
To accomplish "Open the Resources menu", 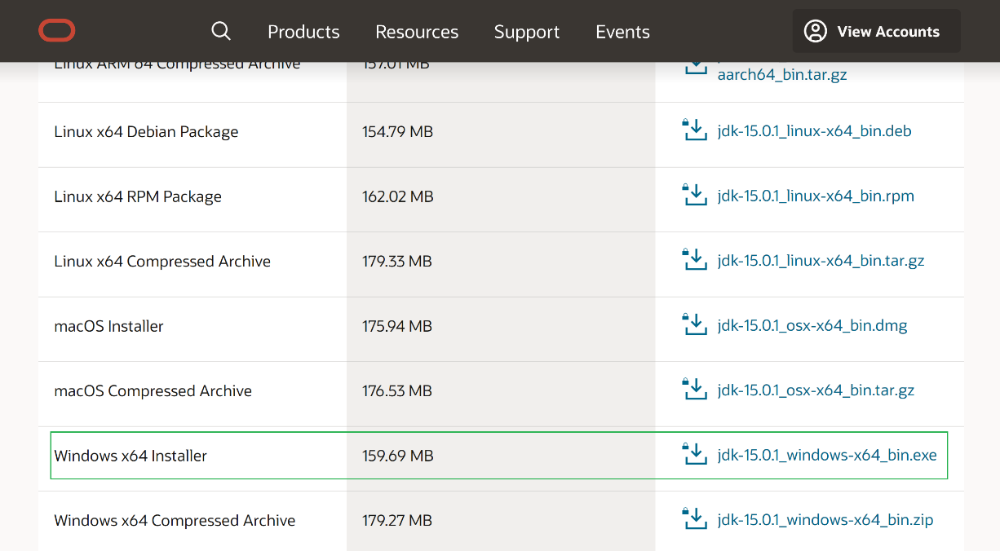I will [416, 32].
